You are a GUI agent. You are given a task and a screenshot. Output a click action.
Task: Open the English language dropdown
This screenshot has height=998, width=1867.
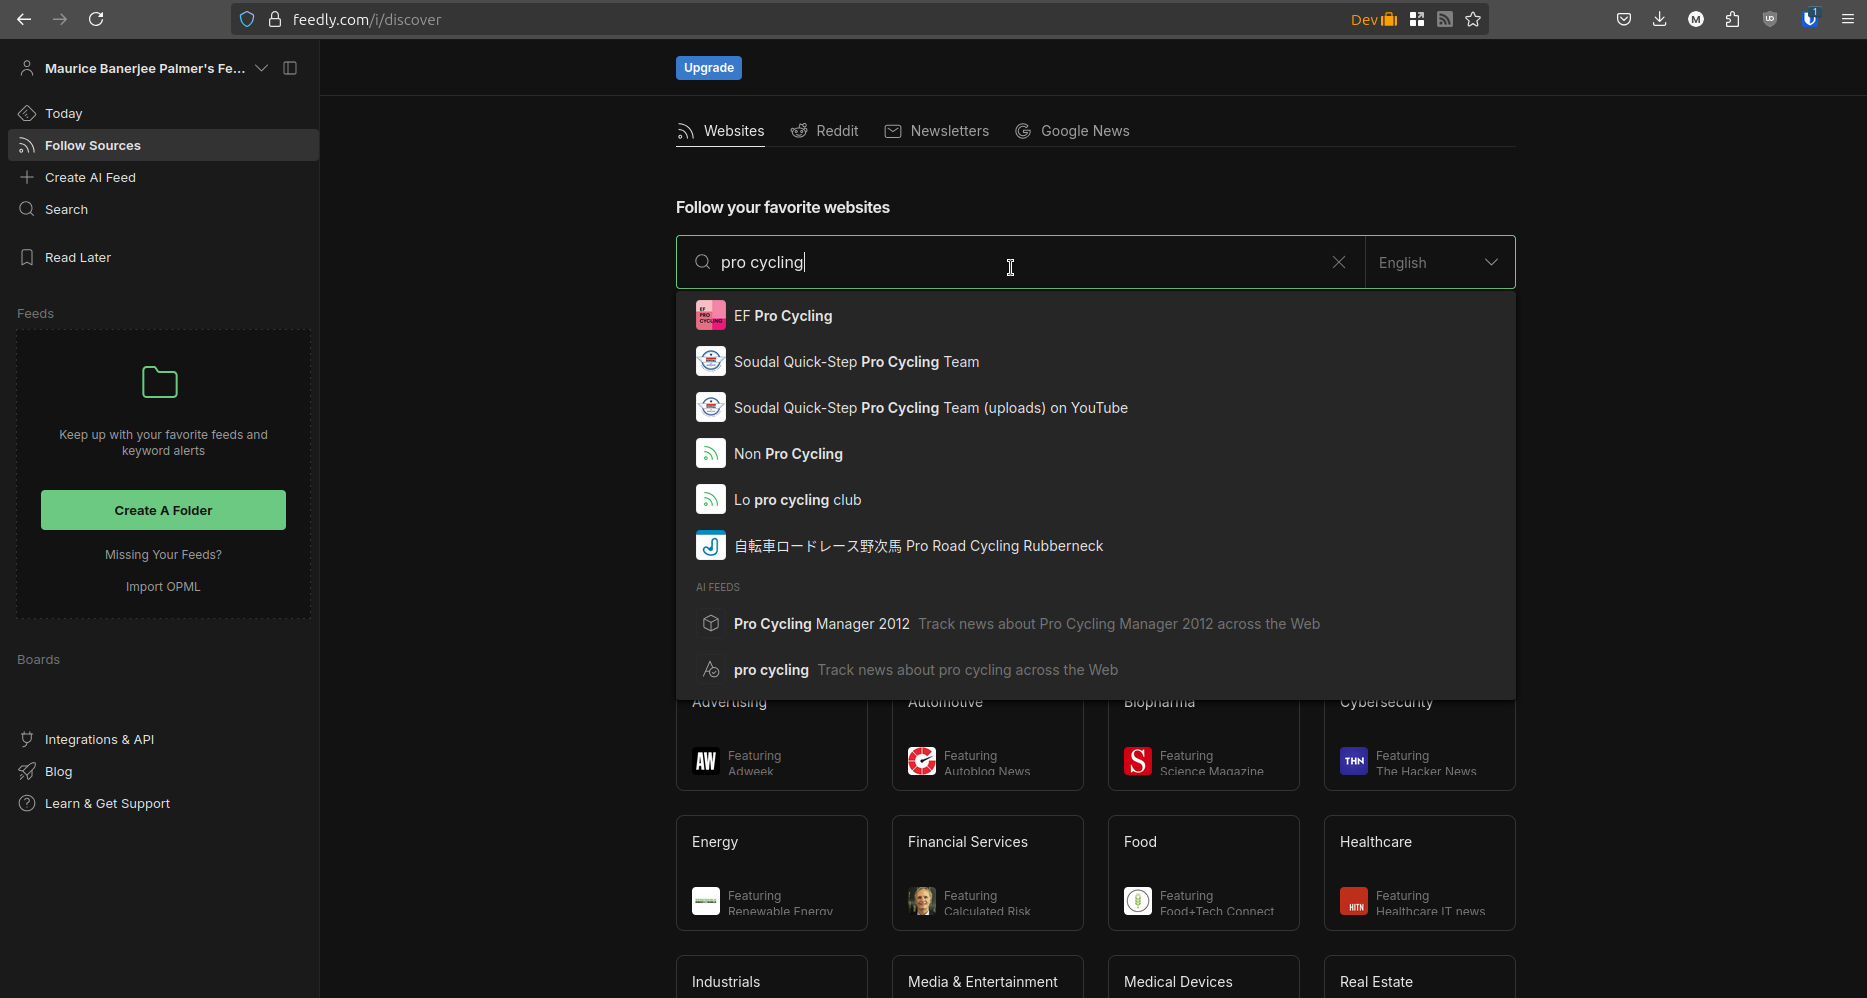tap(1439, 263)
